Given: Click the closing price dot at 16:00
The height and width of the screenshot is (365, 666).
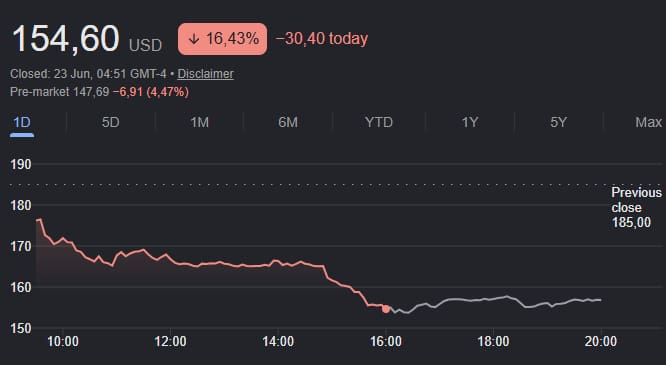Looking at the screenshot, I should pyautogui.click(x=386, y=309).
